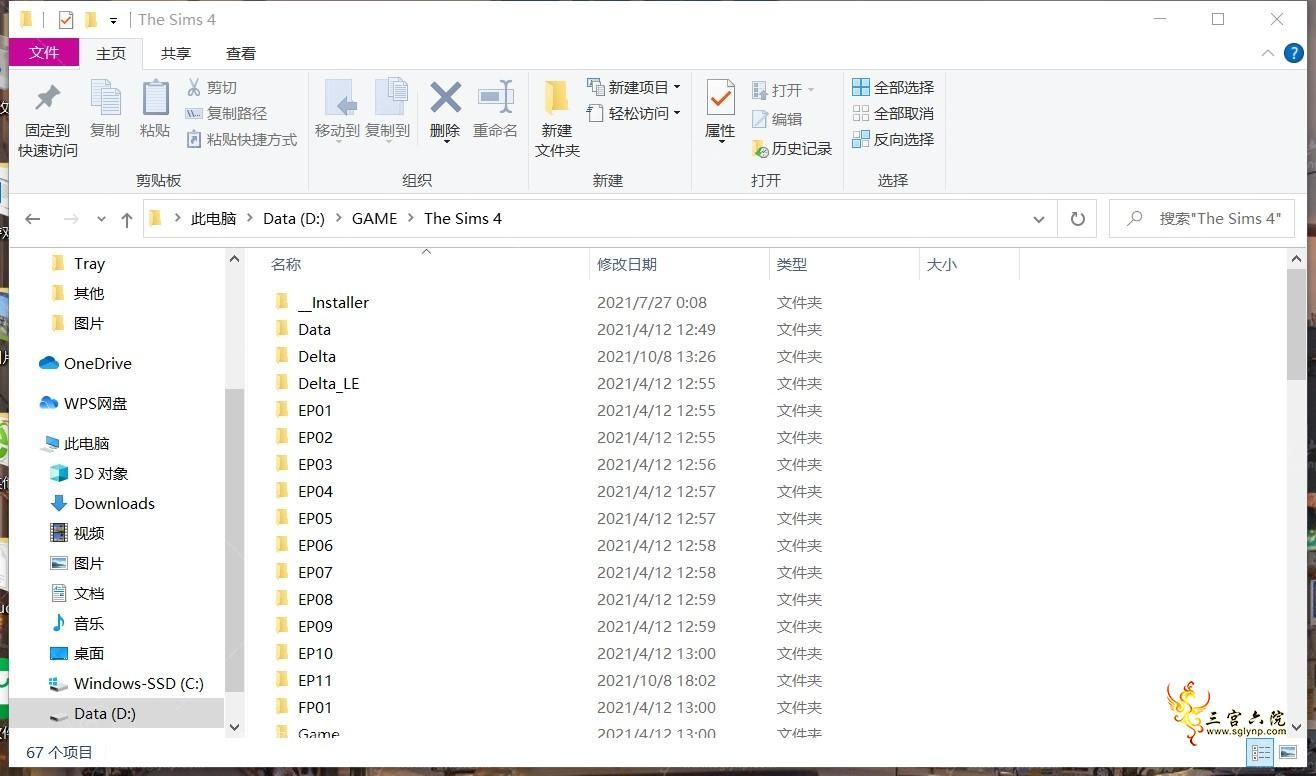Collapse the ribbon with the chevron

click(1268, 53)
